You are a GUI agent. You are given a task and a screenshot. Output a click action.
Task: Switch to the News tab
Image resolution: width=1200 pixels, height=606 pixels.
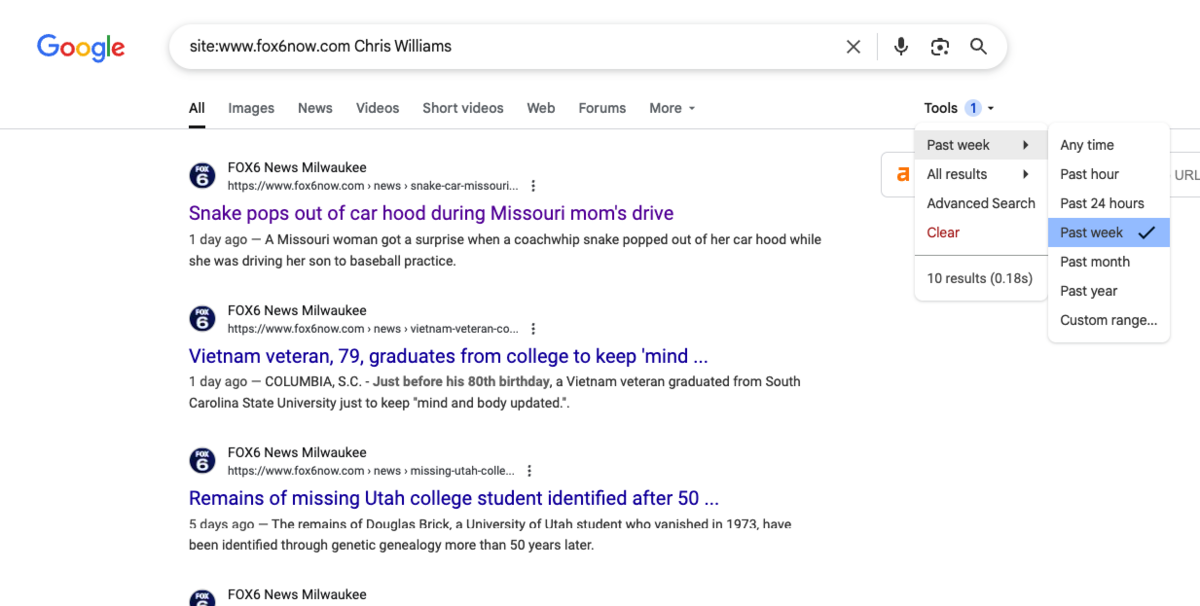pyautogui.click(x=314, y=108)
